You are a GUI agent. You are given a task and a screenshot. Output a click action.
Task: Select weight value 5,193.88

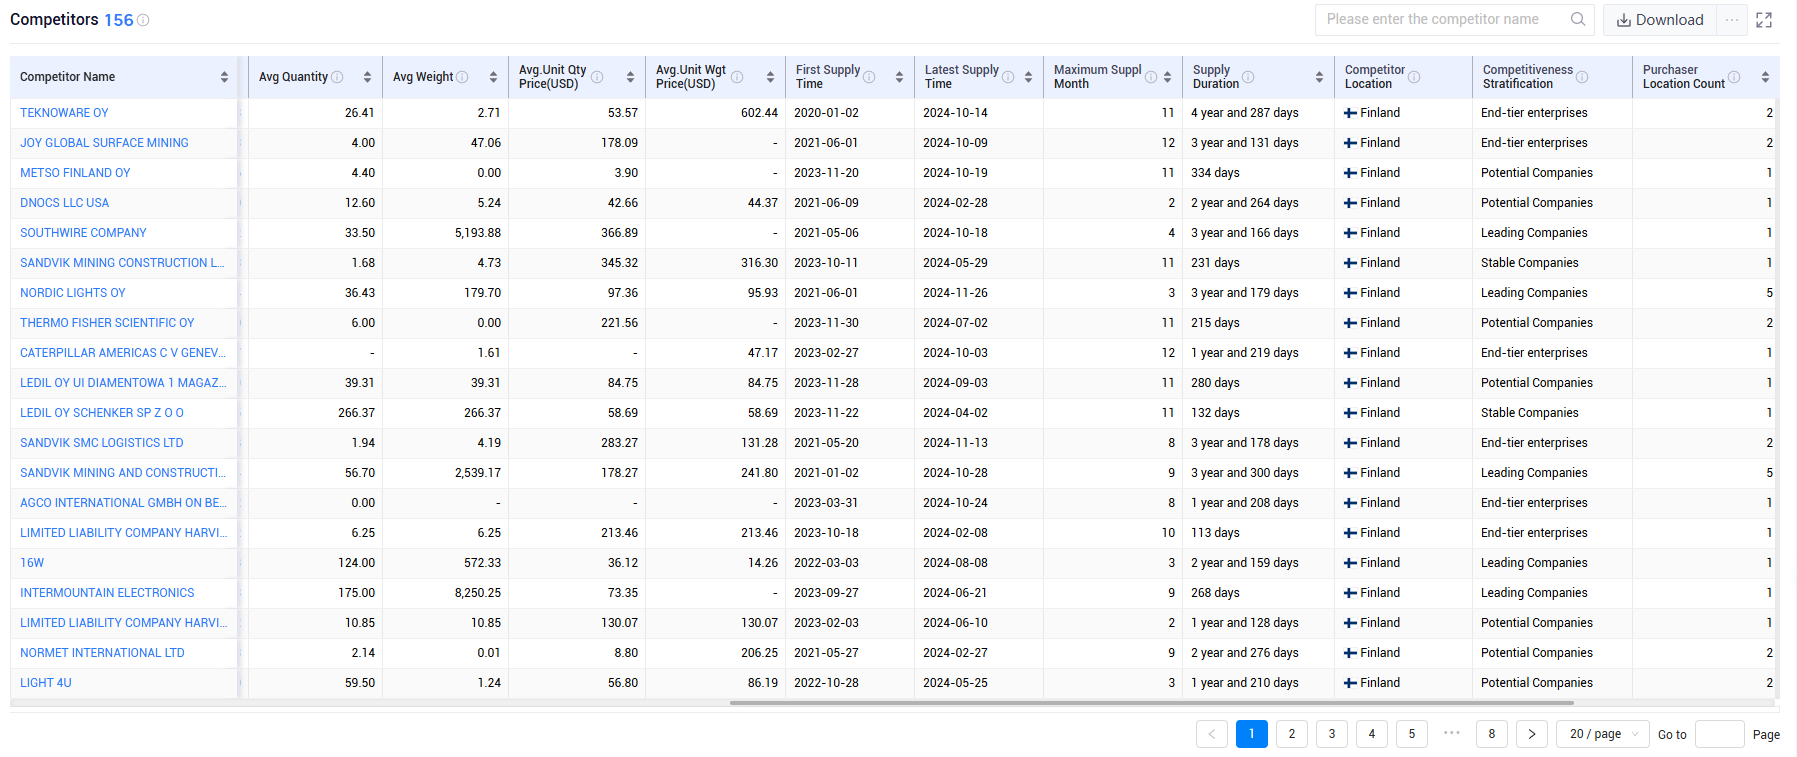tap(478, 233)
